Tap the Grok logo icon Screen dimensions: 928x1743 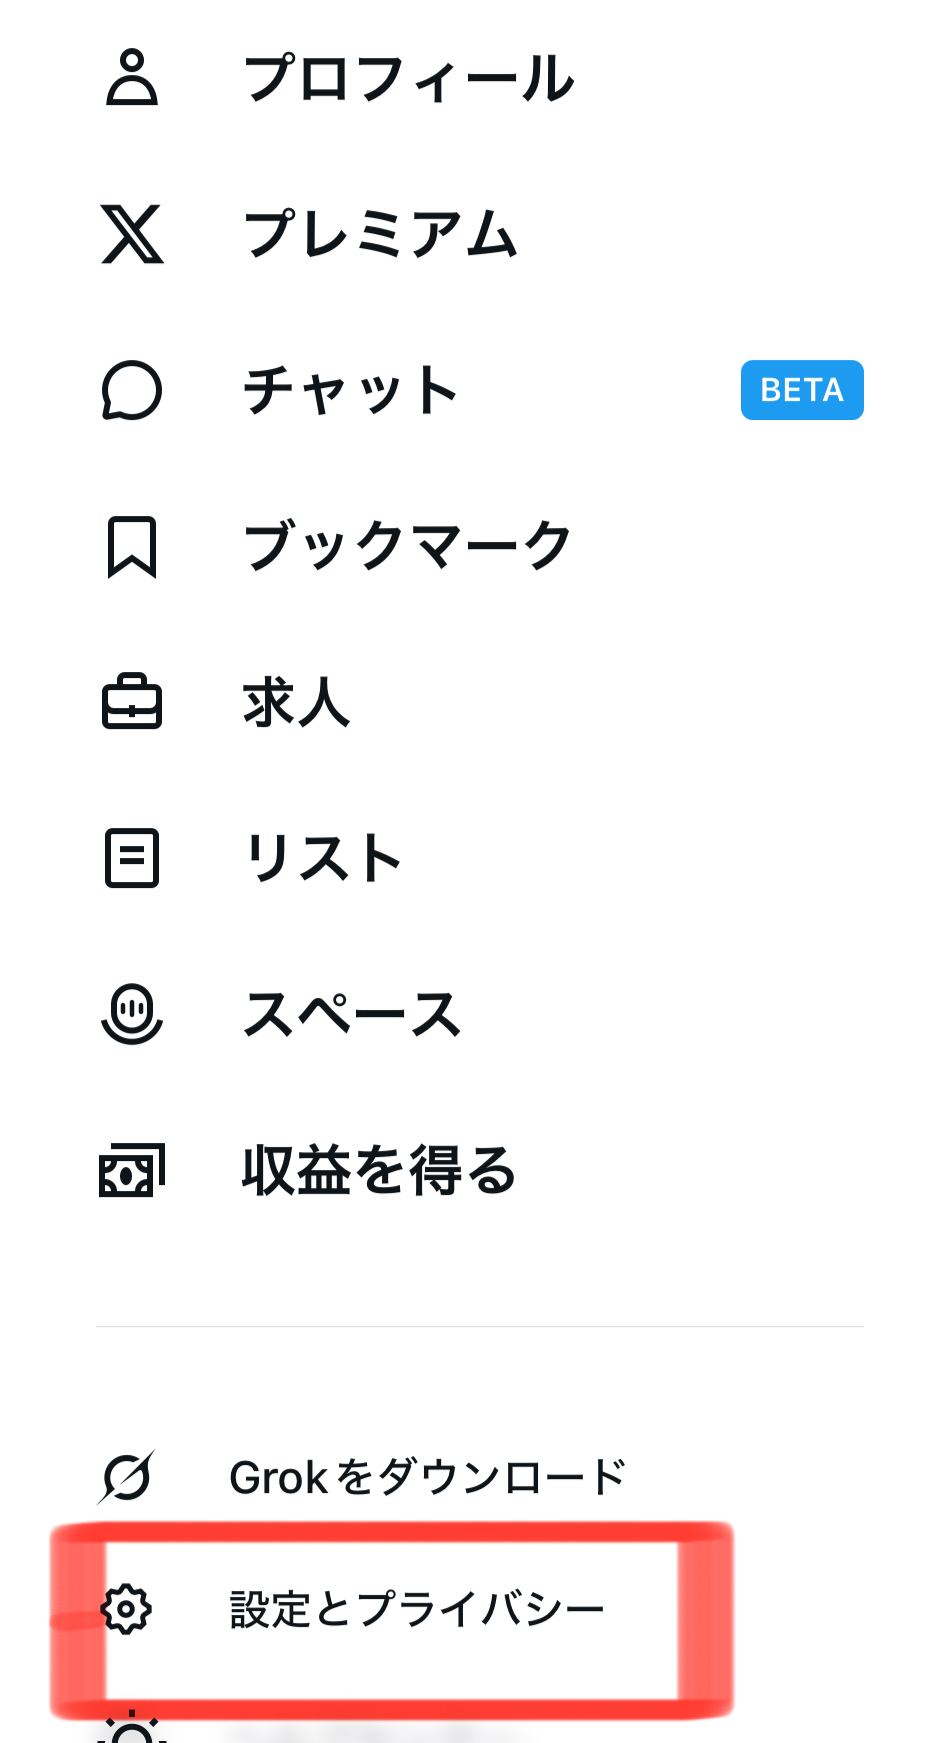pyautogui.click(x=127, y=1477)
